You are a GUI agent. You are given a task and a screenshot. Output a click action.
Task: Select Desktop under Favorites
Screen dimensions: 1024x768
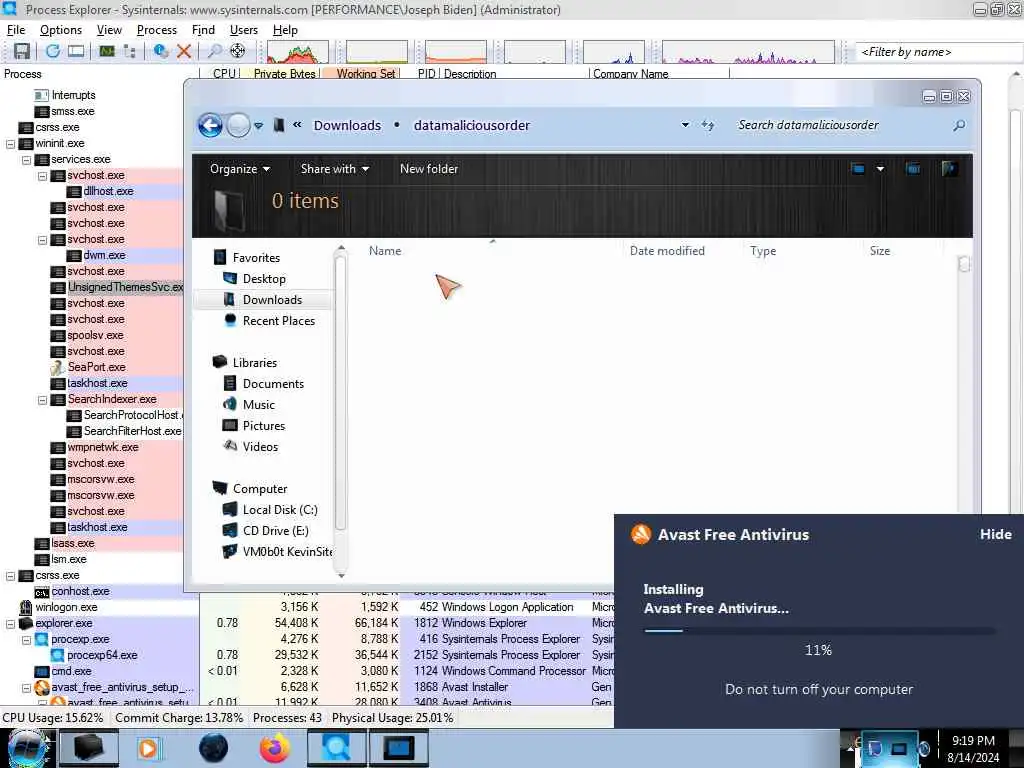tap(264, 279)
